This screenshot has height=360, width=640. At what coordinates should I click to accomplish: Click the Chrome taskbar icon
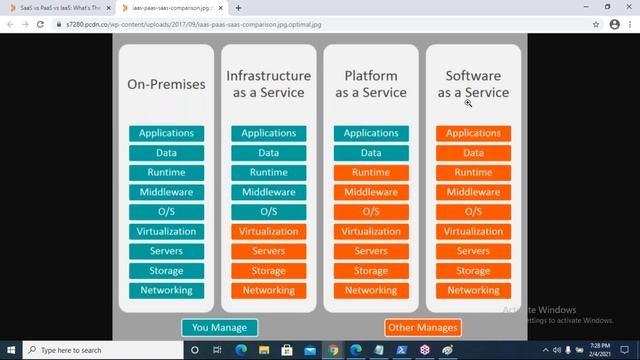[x=333, y=350]
